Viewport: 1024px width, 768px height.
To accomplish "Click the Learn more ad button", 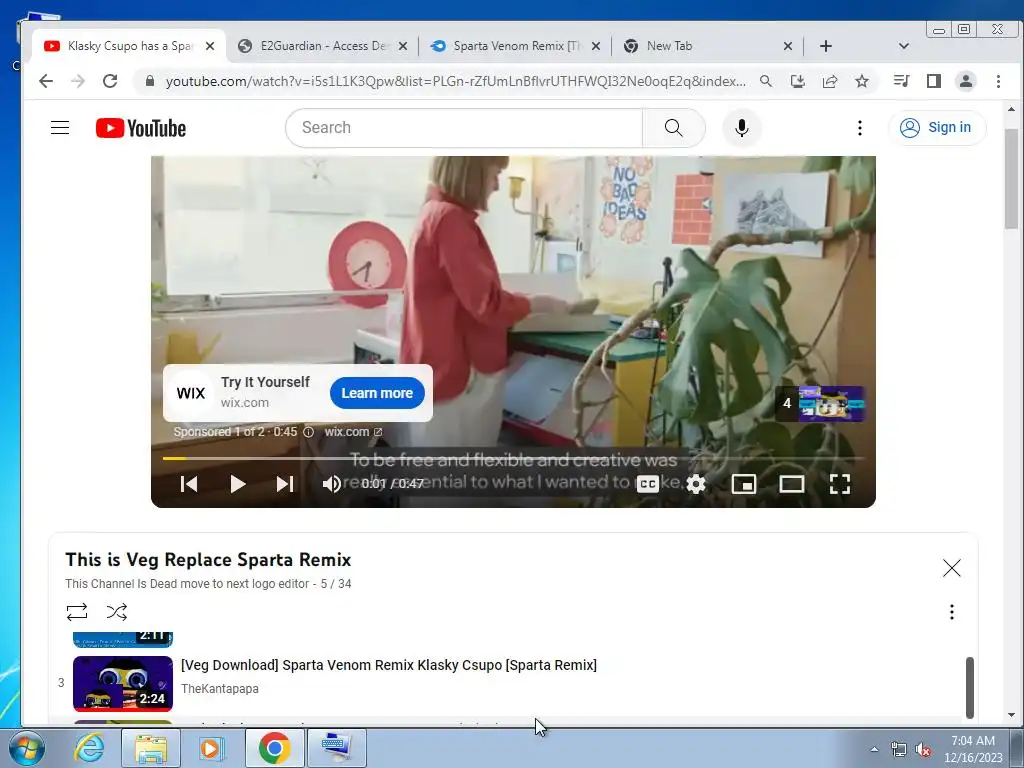I will click(377, 393).
